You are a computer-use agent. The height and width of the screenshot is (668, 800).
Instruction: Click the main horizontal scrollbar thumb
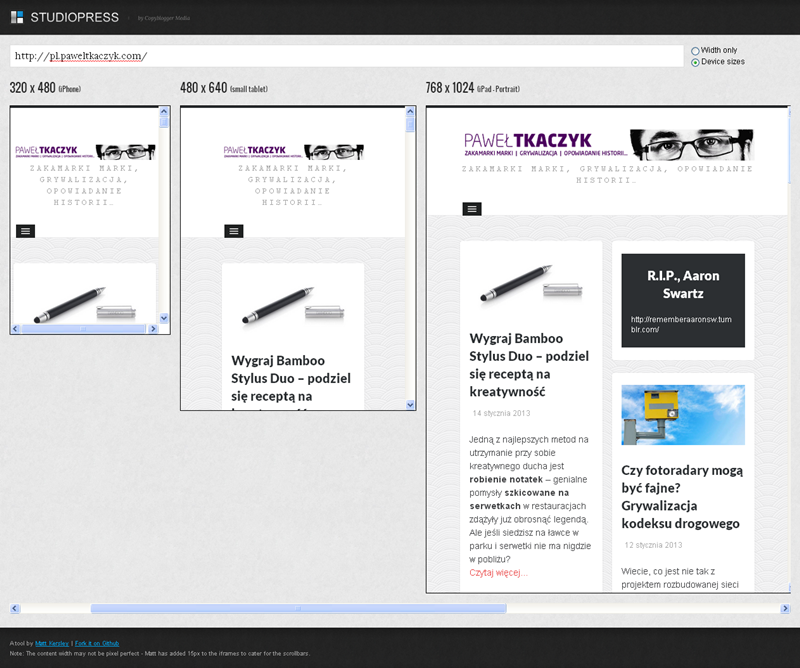pos(298,608)
